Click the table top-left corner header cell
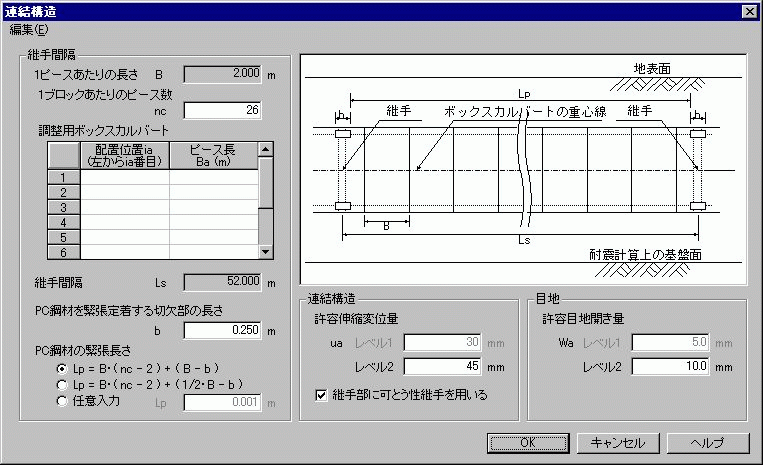Screen dimensions: 763x465 (64, 156)
